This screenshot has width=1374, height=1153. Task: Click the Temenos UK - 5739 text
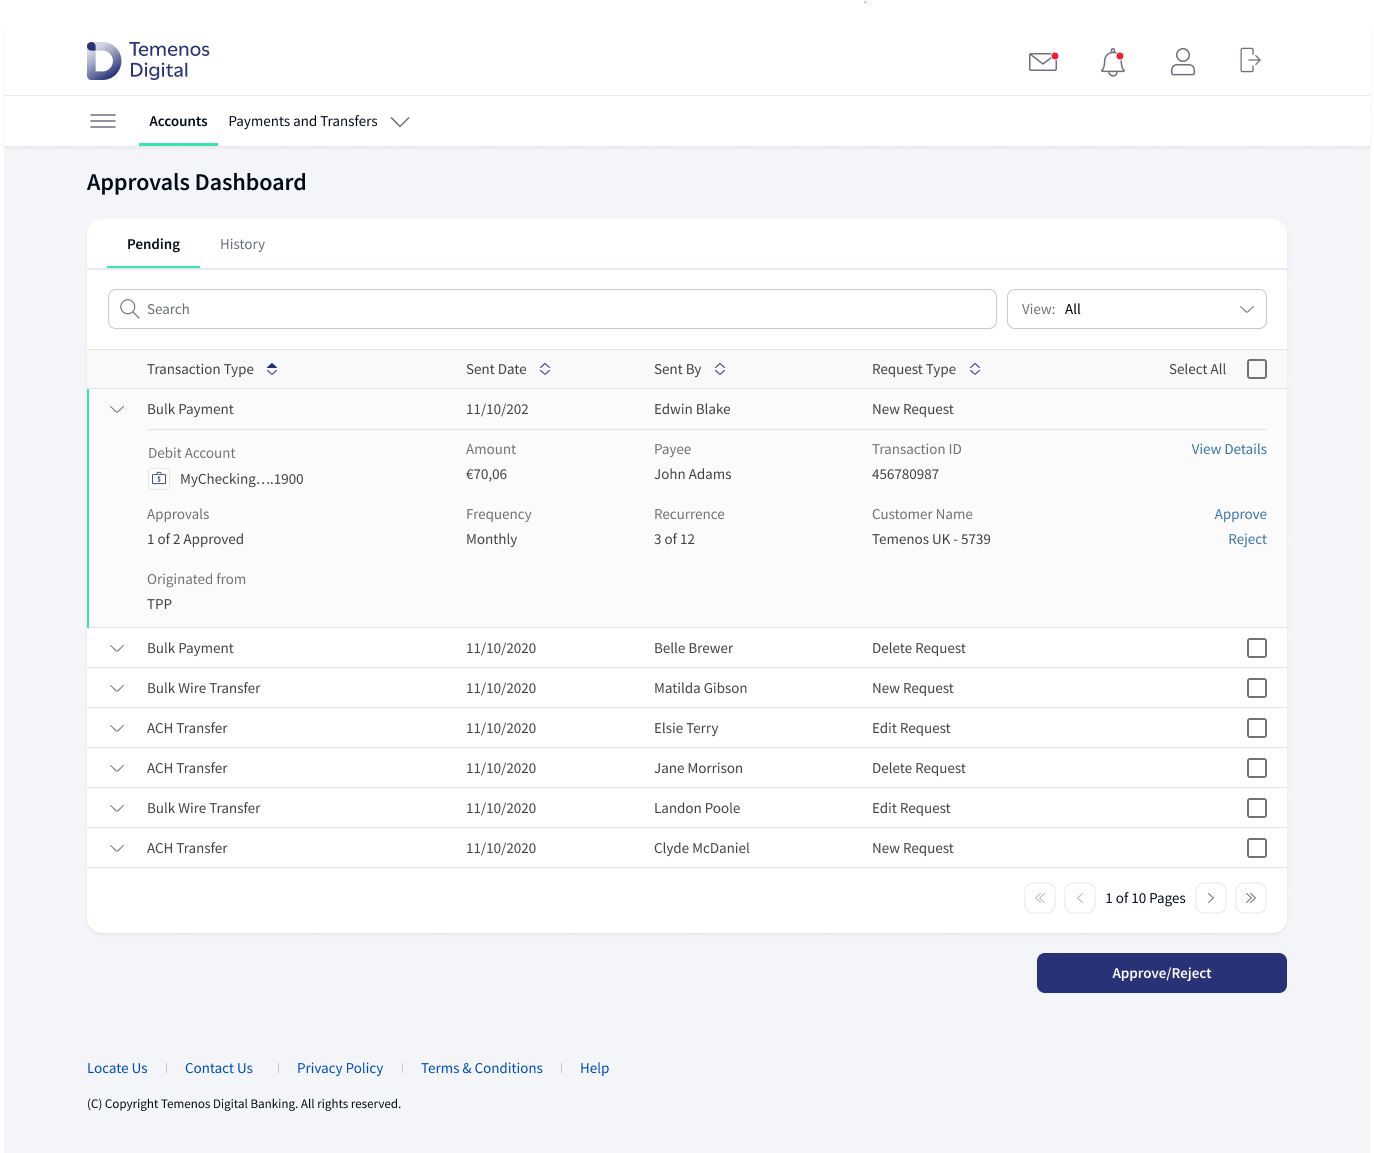[x=931, y=539]
